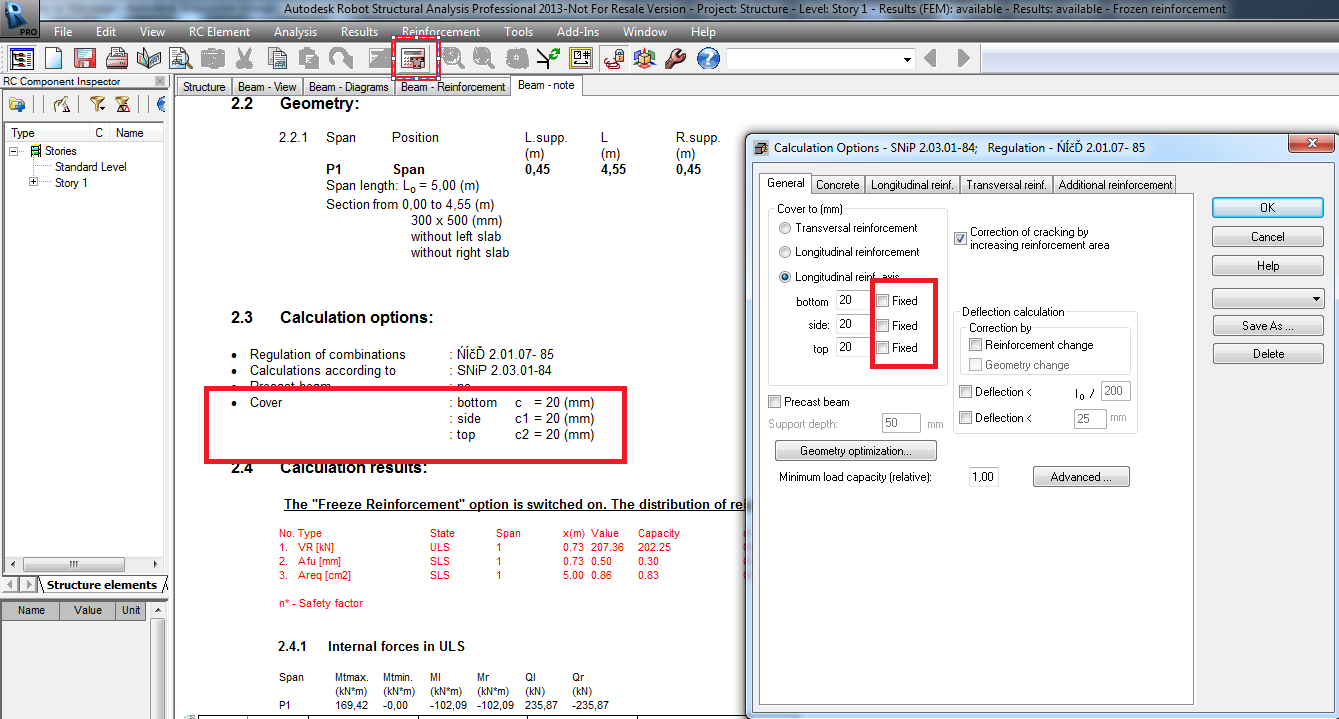Collapse the Stories tree node
The image size is (1339, 719).
coord(15,151)
